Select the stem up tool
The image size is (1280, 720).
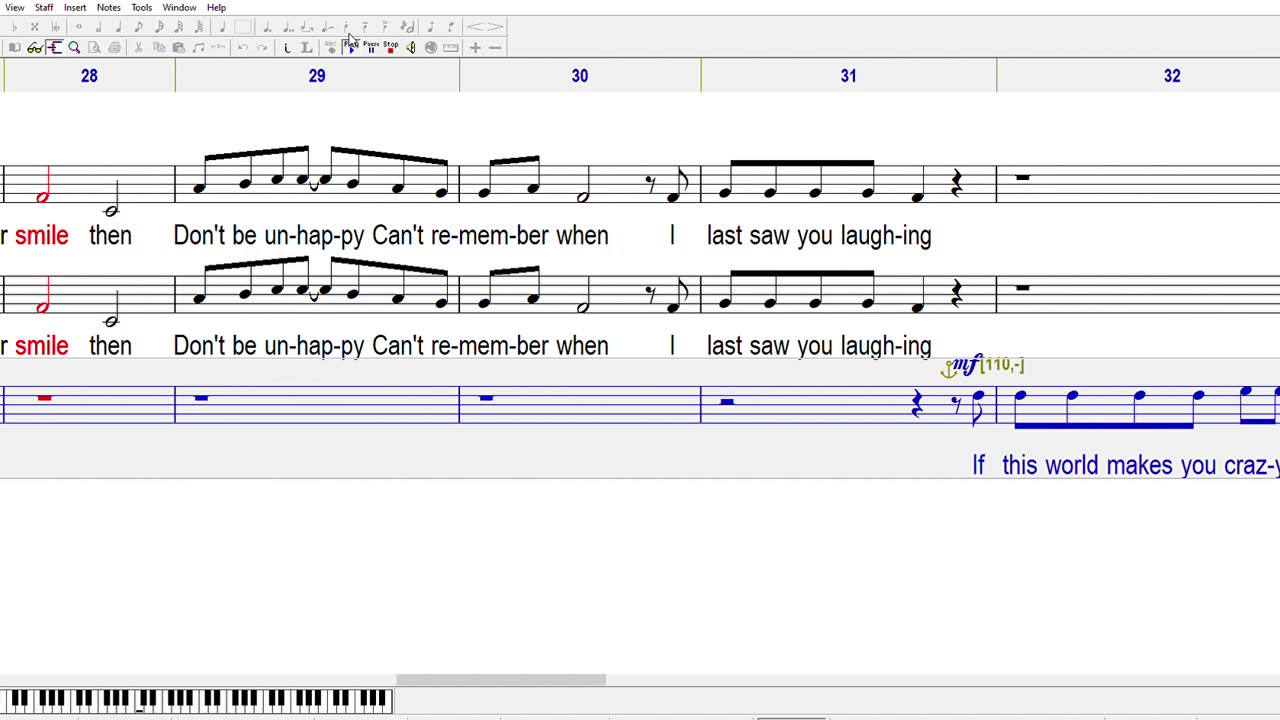pyautogui.click(x=431, y=27)
